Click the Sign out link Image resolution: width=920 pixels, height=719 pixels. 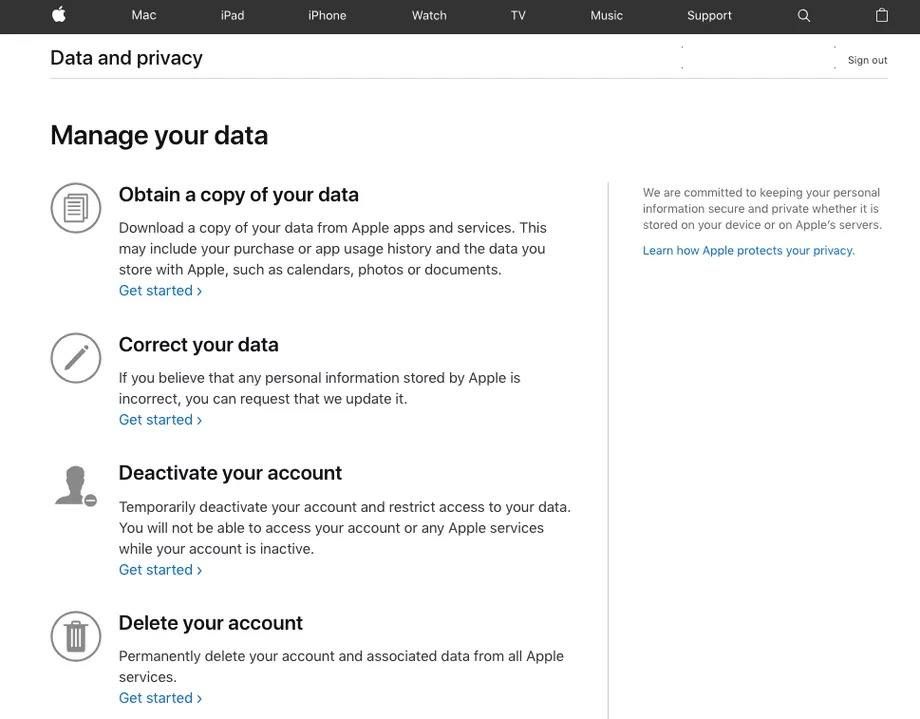[x=867, y=60]
